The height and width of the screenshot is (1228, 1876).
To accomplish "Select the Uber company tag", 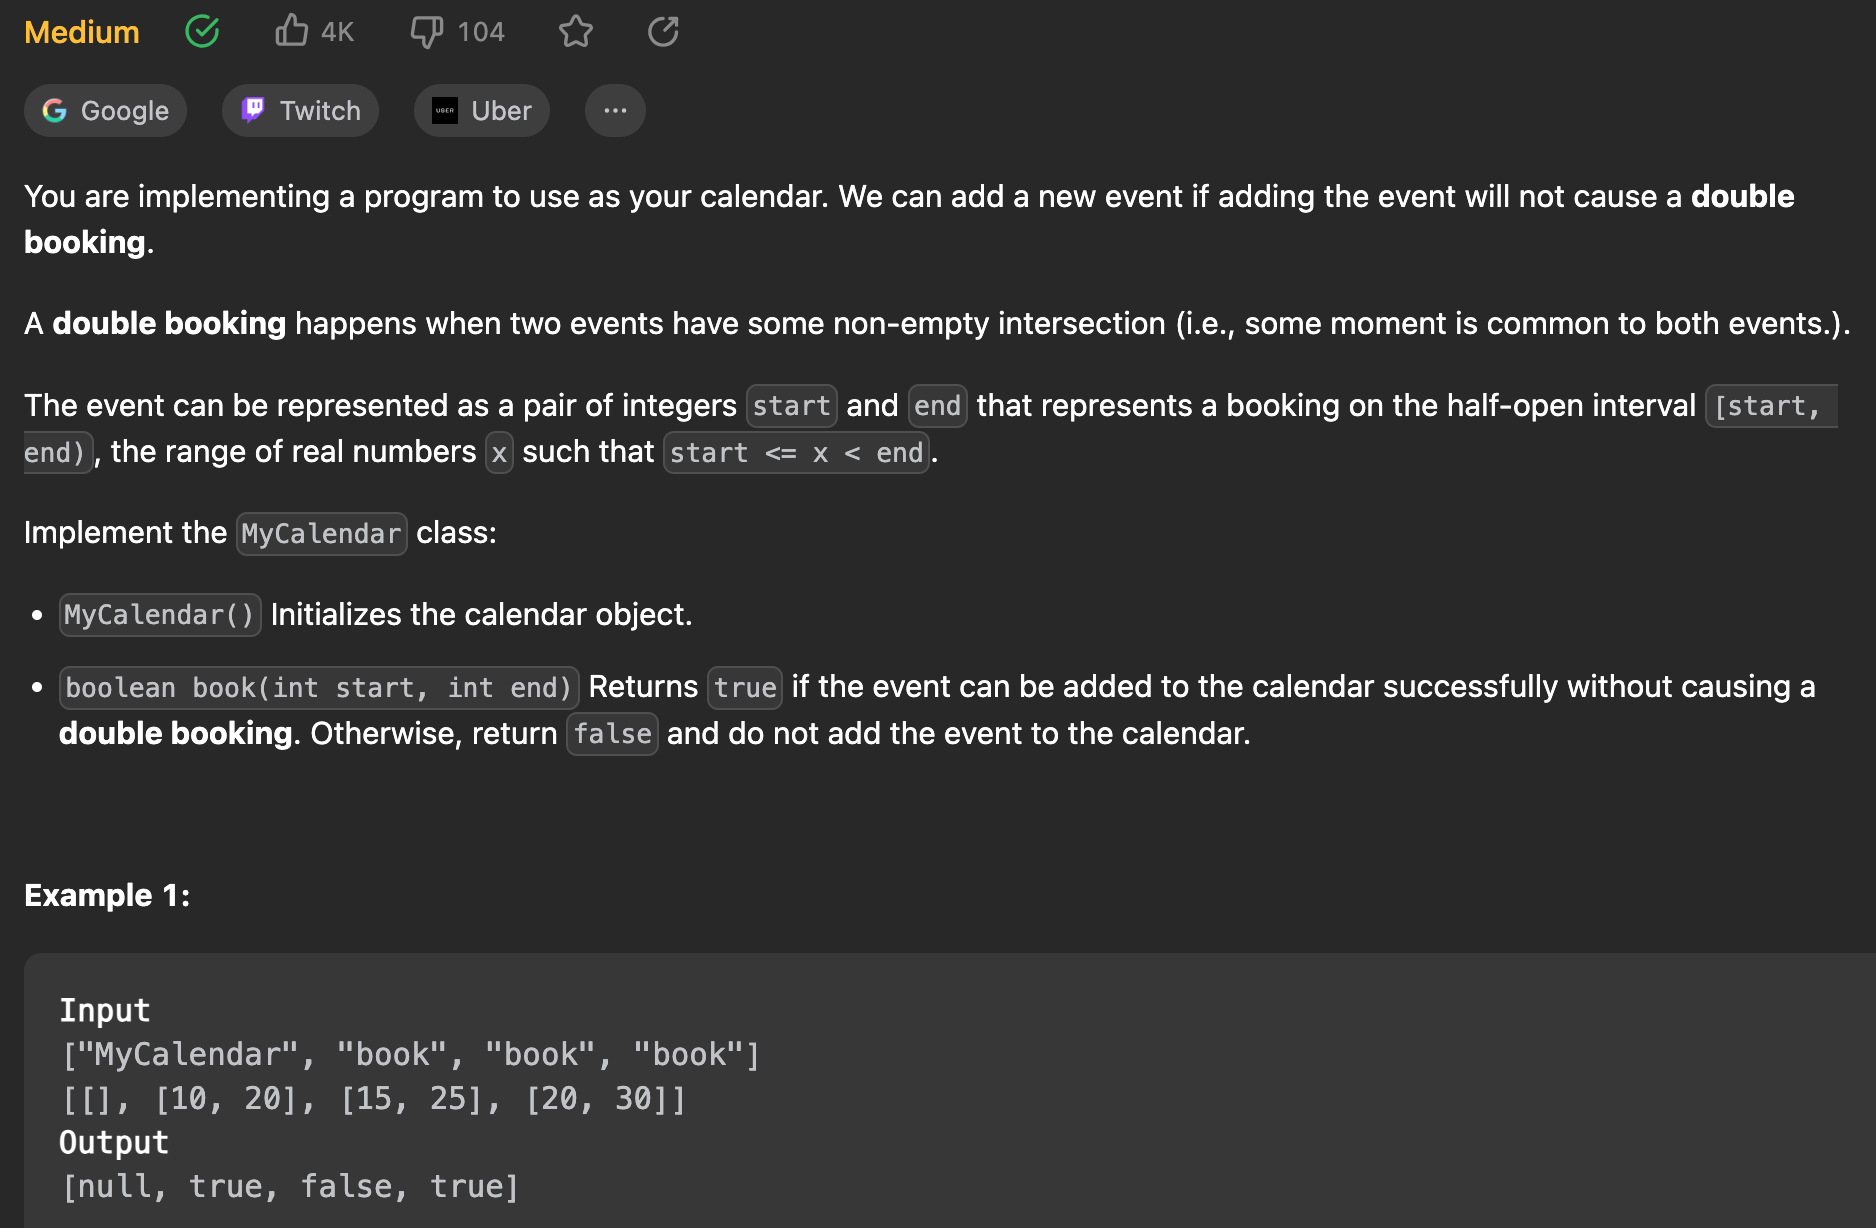I will (481, 110).
